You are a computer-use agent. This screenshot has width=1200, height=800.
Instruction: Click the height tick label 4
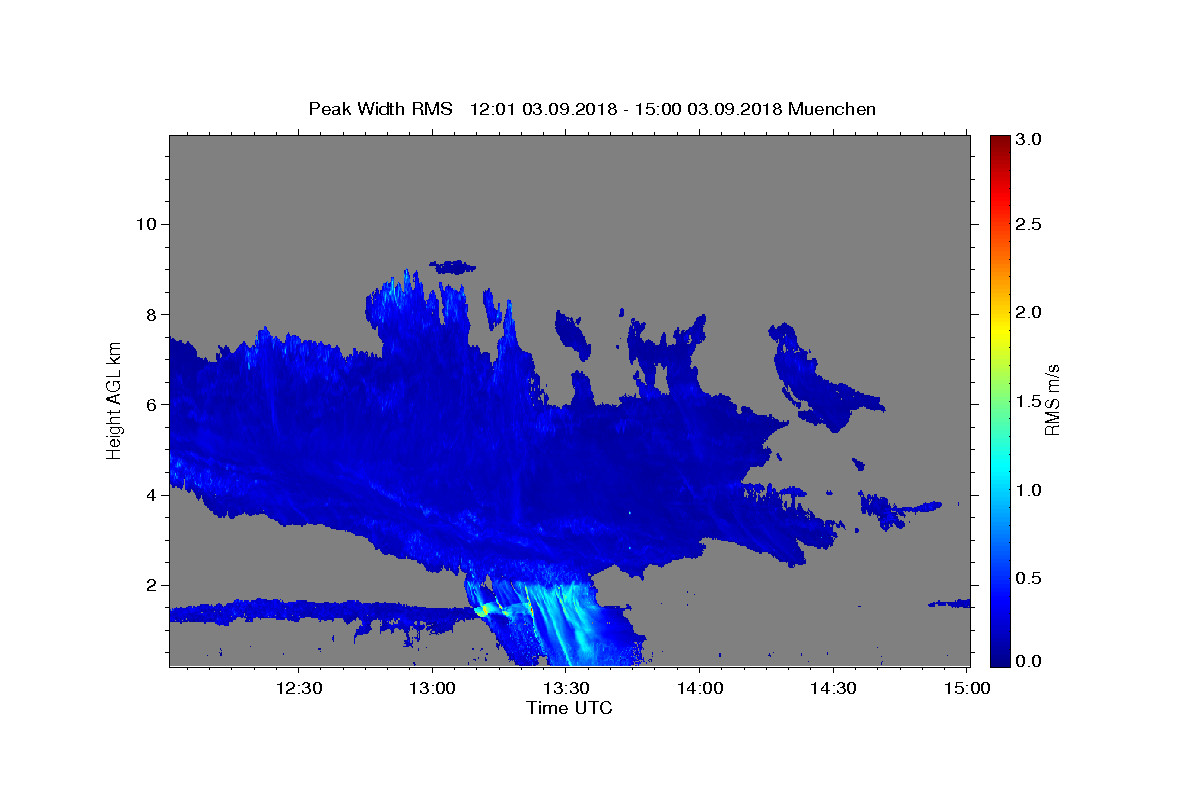150,495
